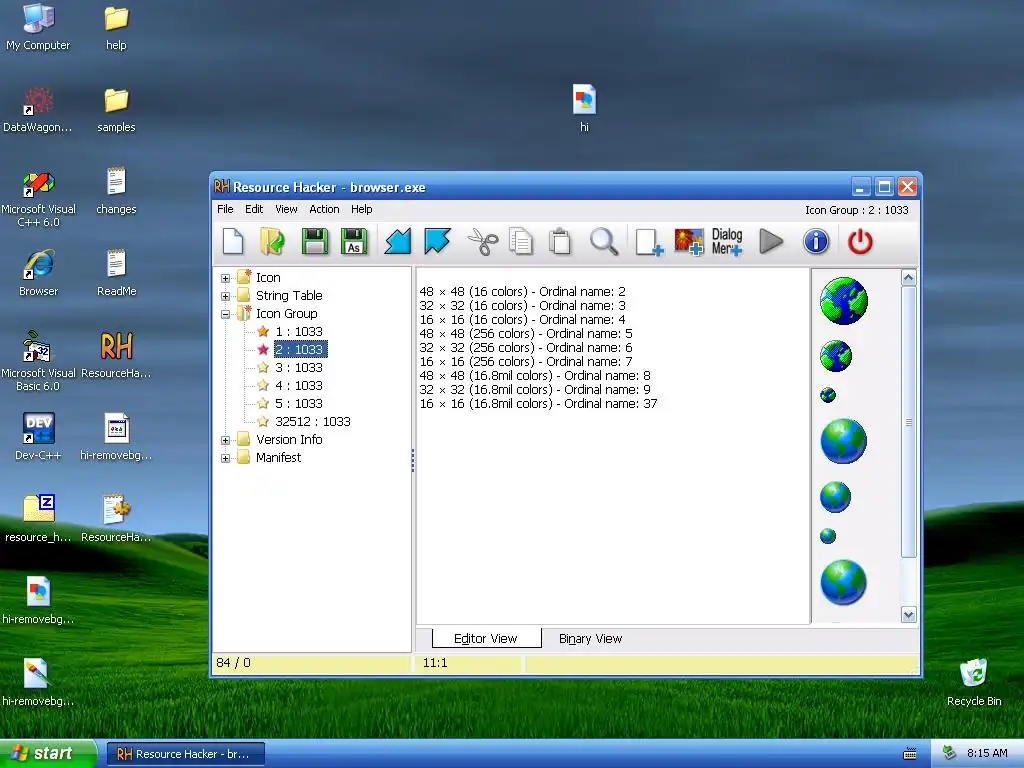The width and height of the screenshot is (1024, 768).
Task: Switch to Binary View tab
Action: point(590,639)
